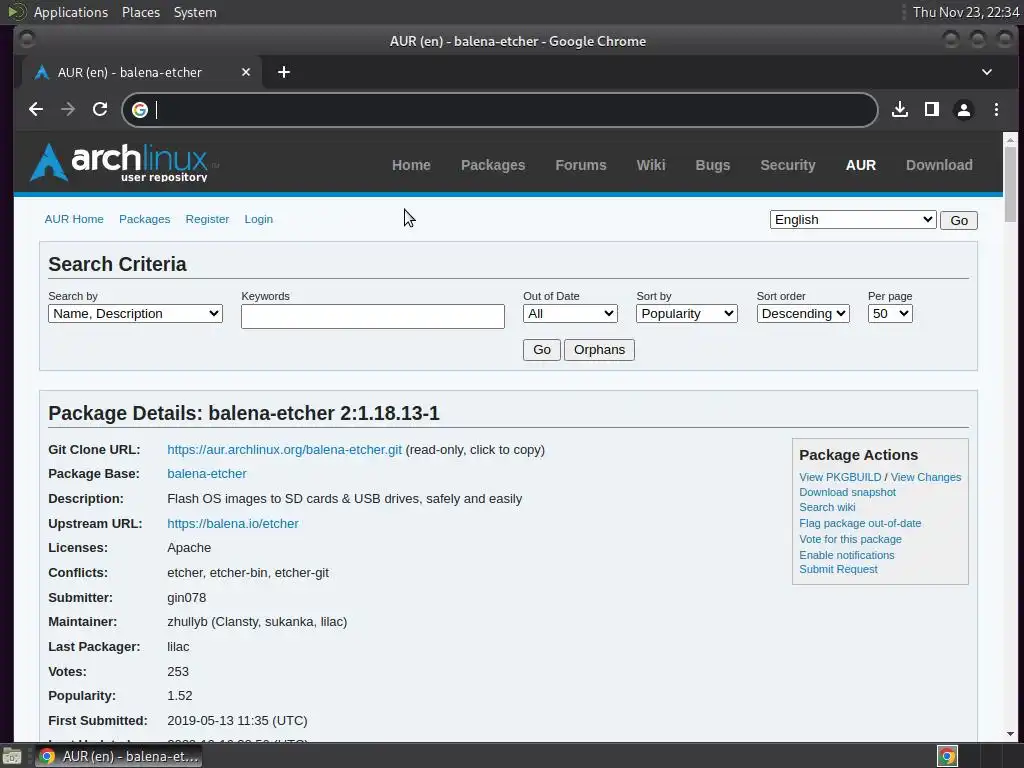
Task: Click View PKGBUILD link
Action: click(x=840, y=477)
